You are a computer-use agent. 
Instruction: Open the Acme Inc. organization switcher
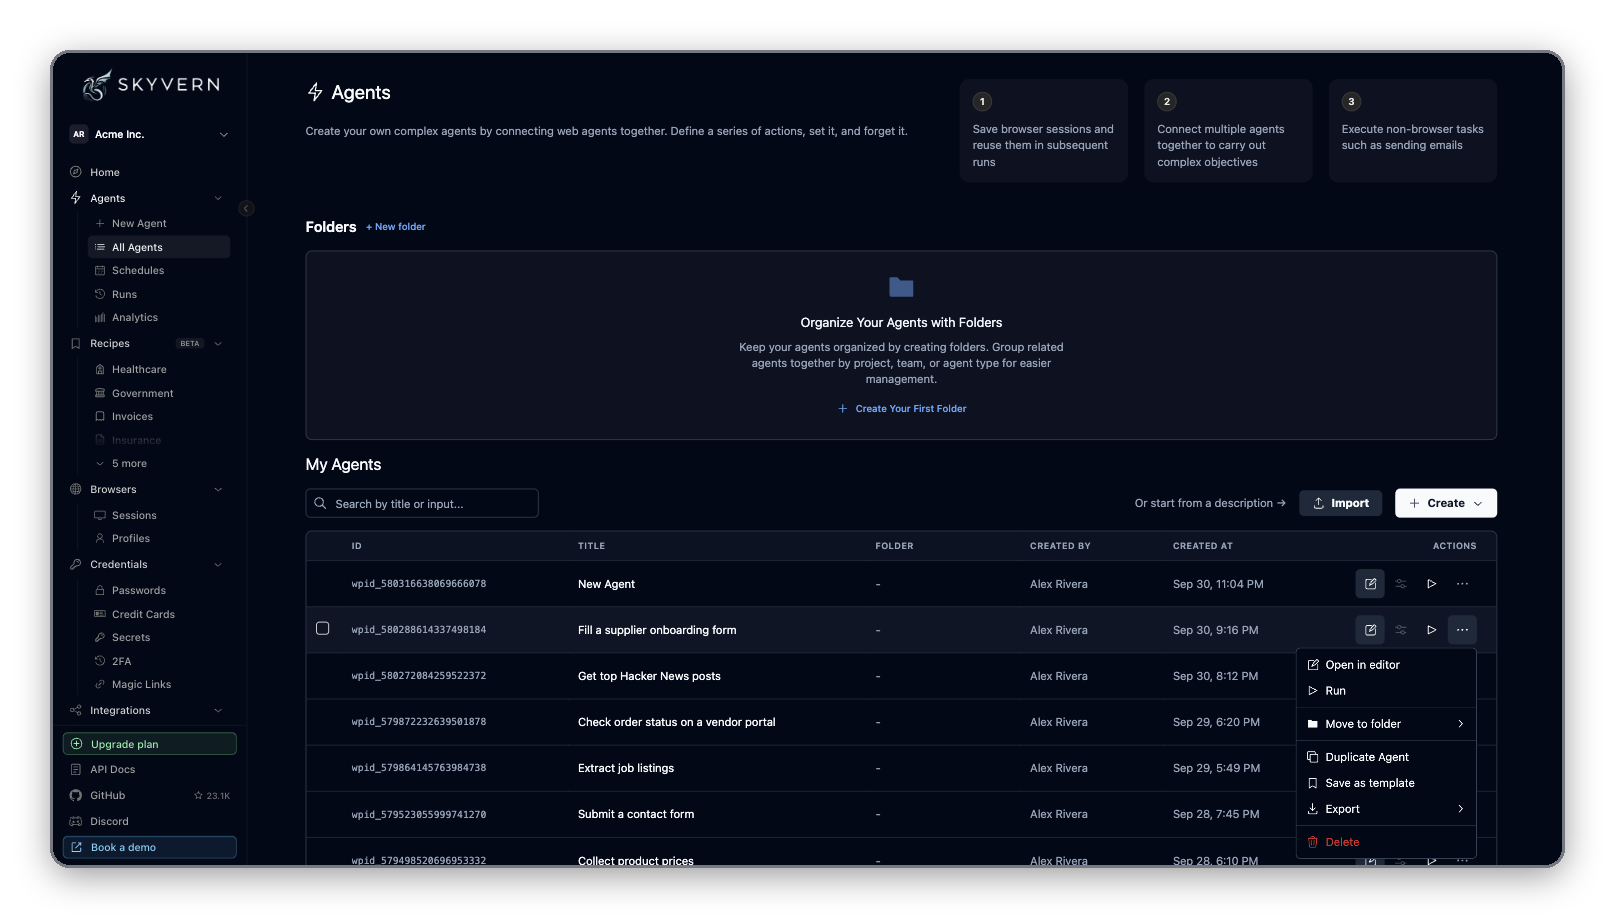pyautogui.click(x=150, y=134)
